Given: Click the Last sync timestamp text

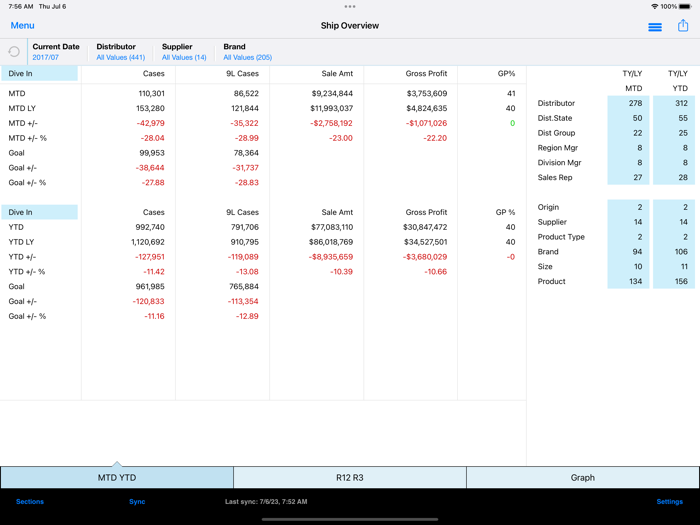Looking at the screenshot, I should click(x=266, y=502).
